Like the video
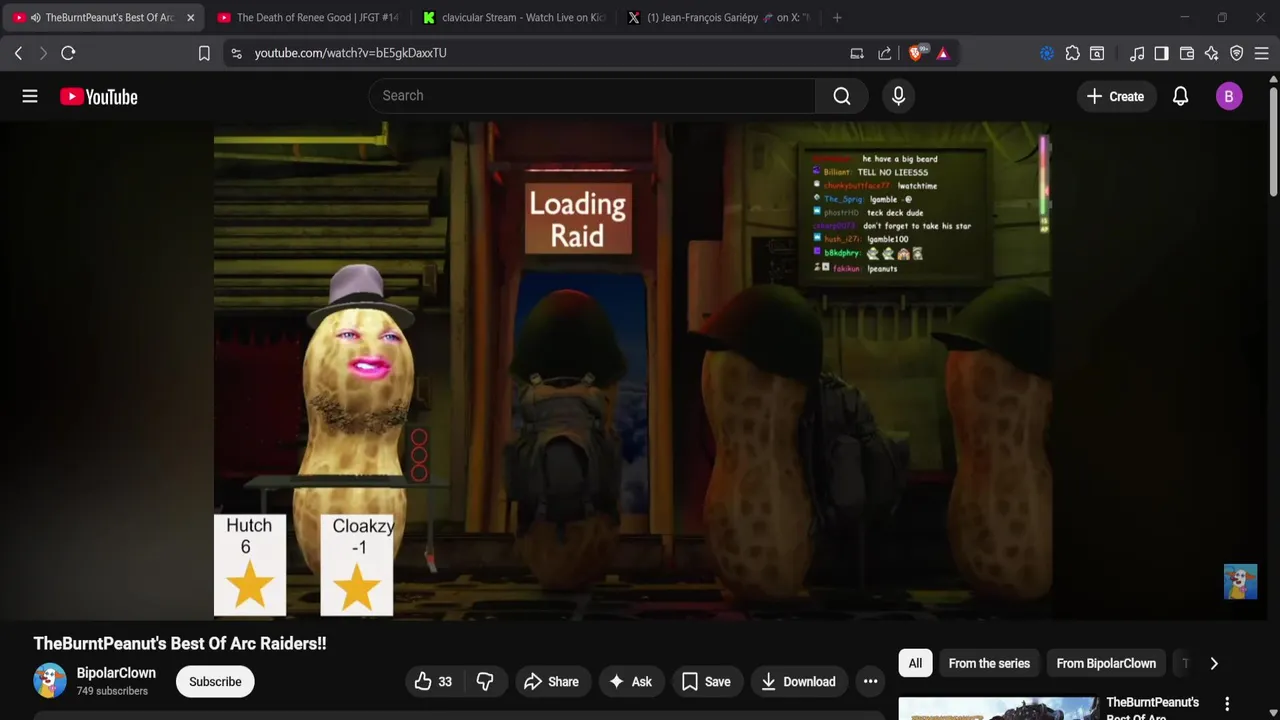The height and width of the screenshot is (720, 1280). (x=433, y=682)
